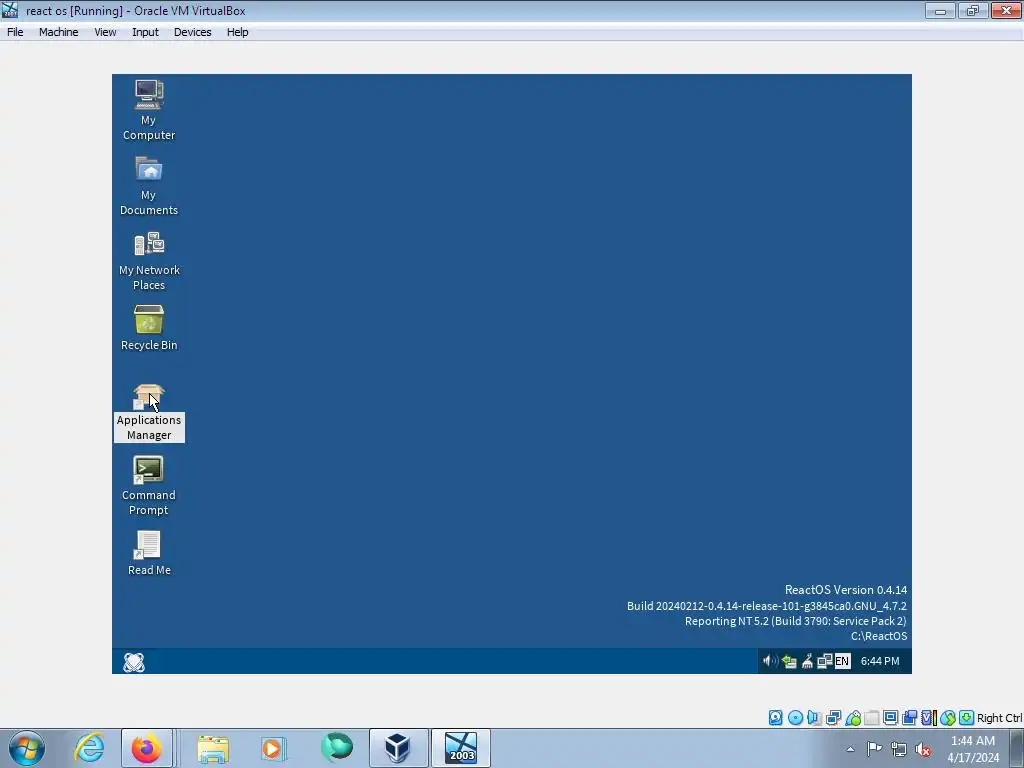Select Applications Manager desktop icon
The image size is (1024, 768).
149,413
